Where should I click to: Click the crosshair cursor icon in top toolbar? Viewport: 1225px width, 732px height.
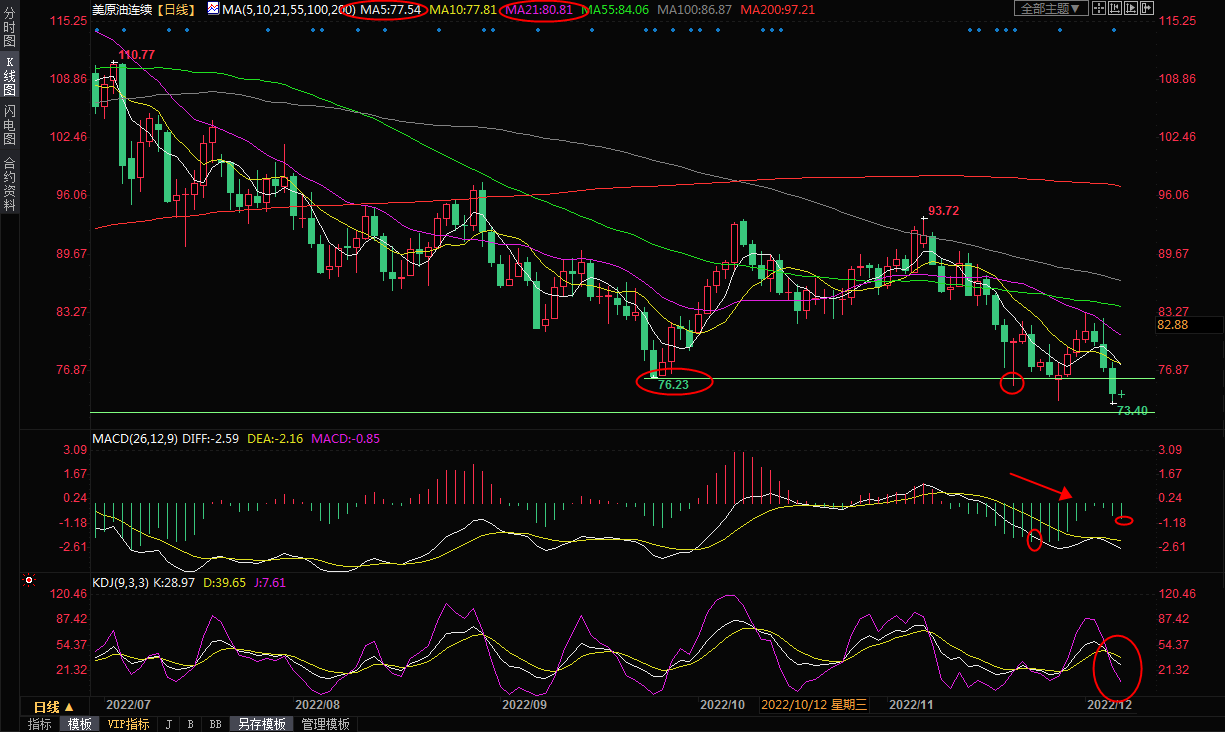pyautogui.click(x=1099, y=8)
